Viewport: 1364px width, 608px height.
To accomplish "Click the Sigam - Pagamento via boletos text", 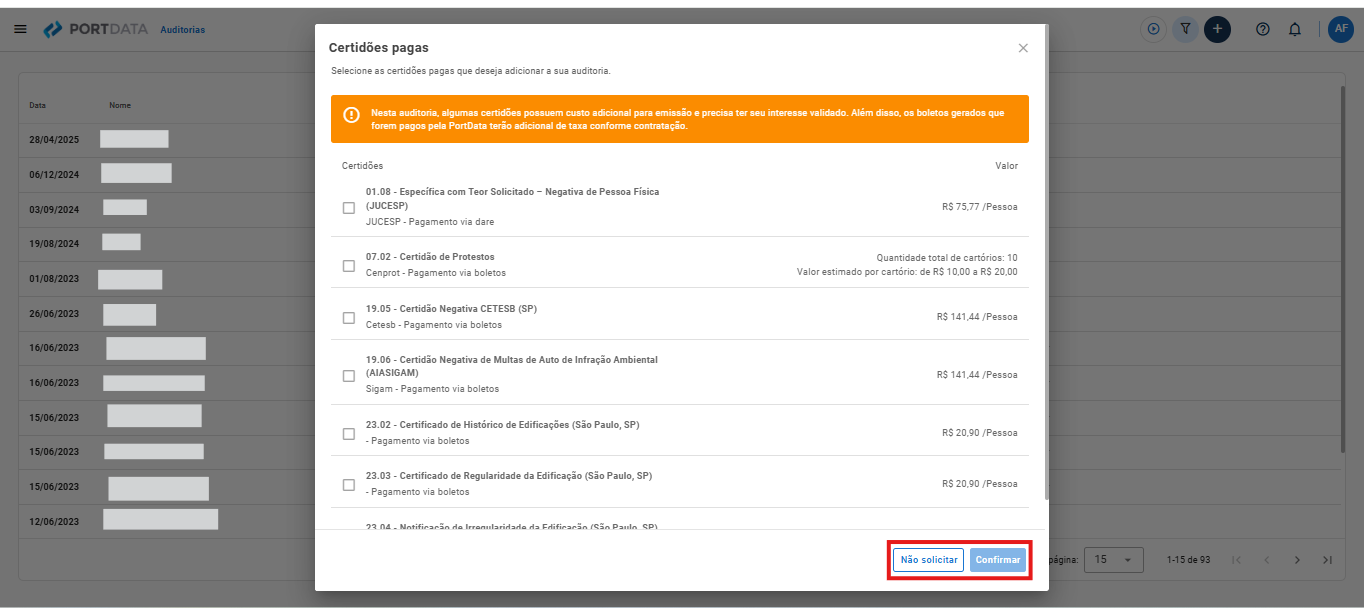I will pos(432,389).
